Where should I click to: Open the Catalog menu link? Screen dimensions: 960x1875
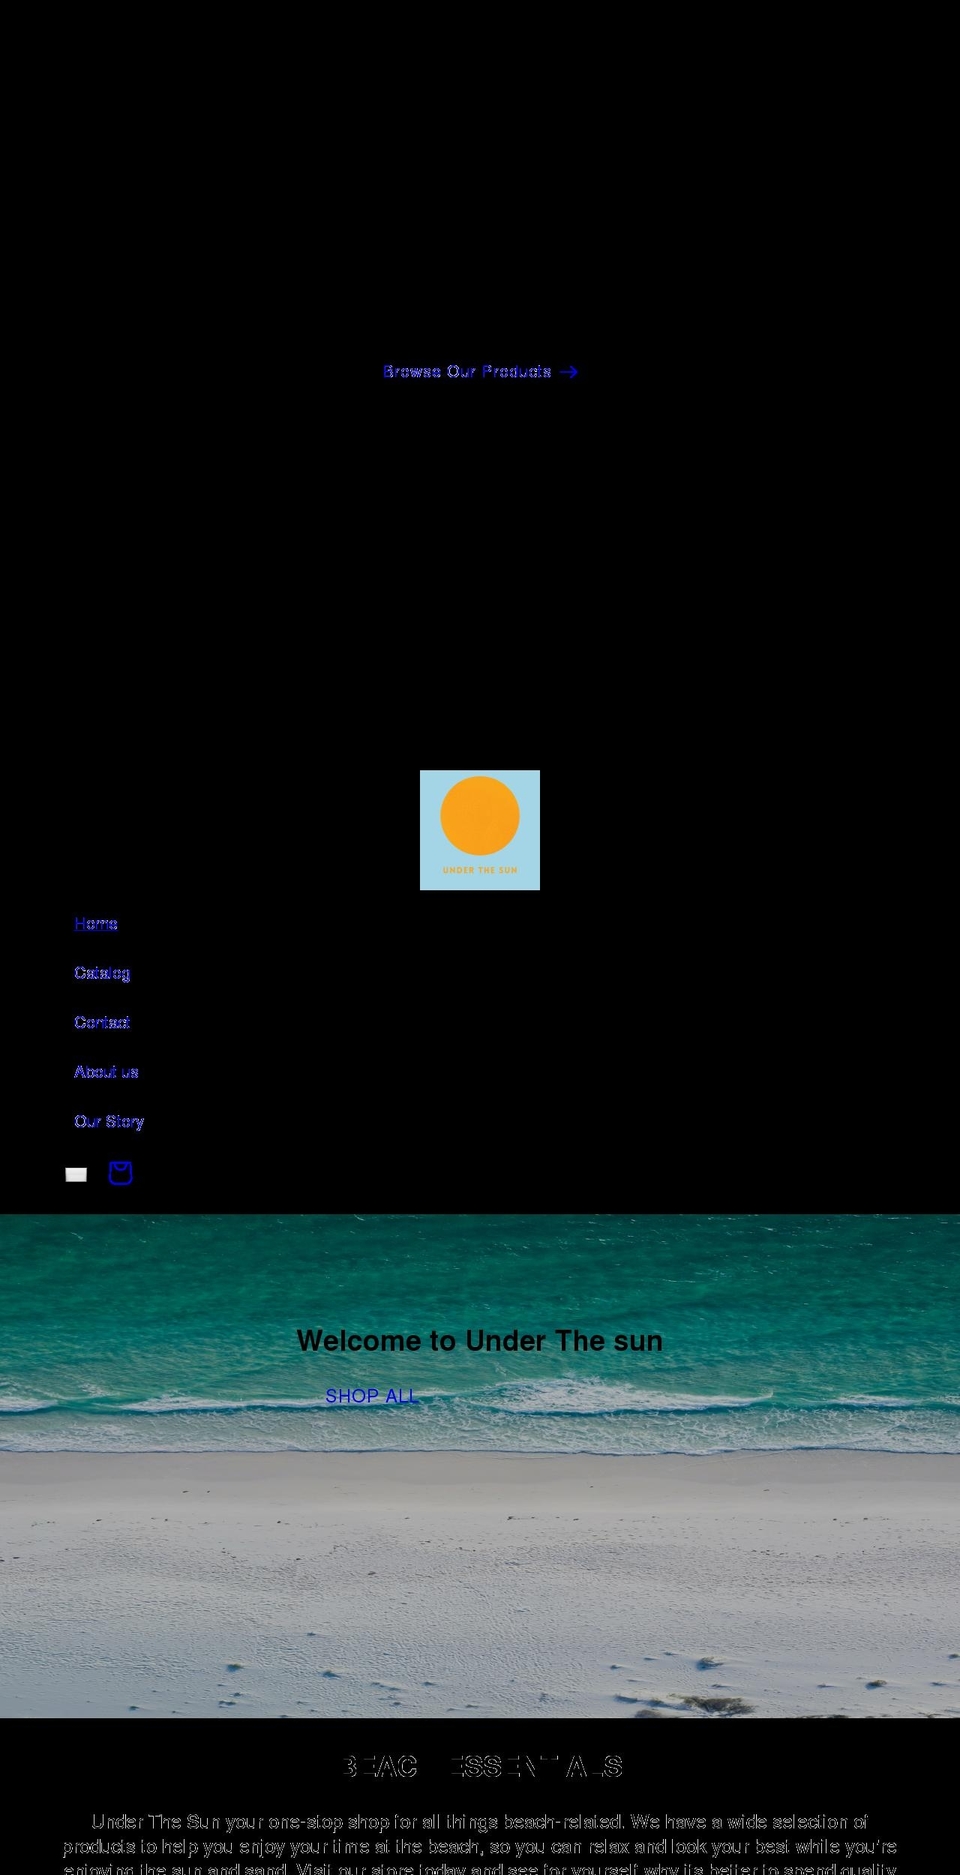click(102, 973)
